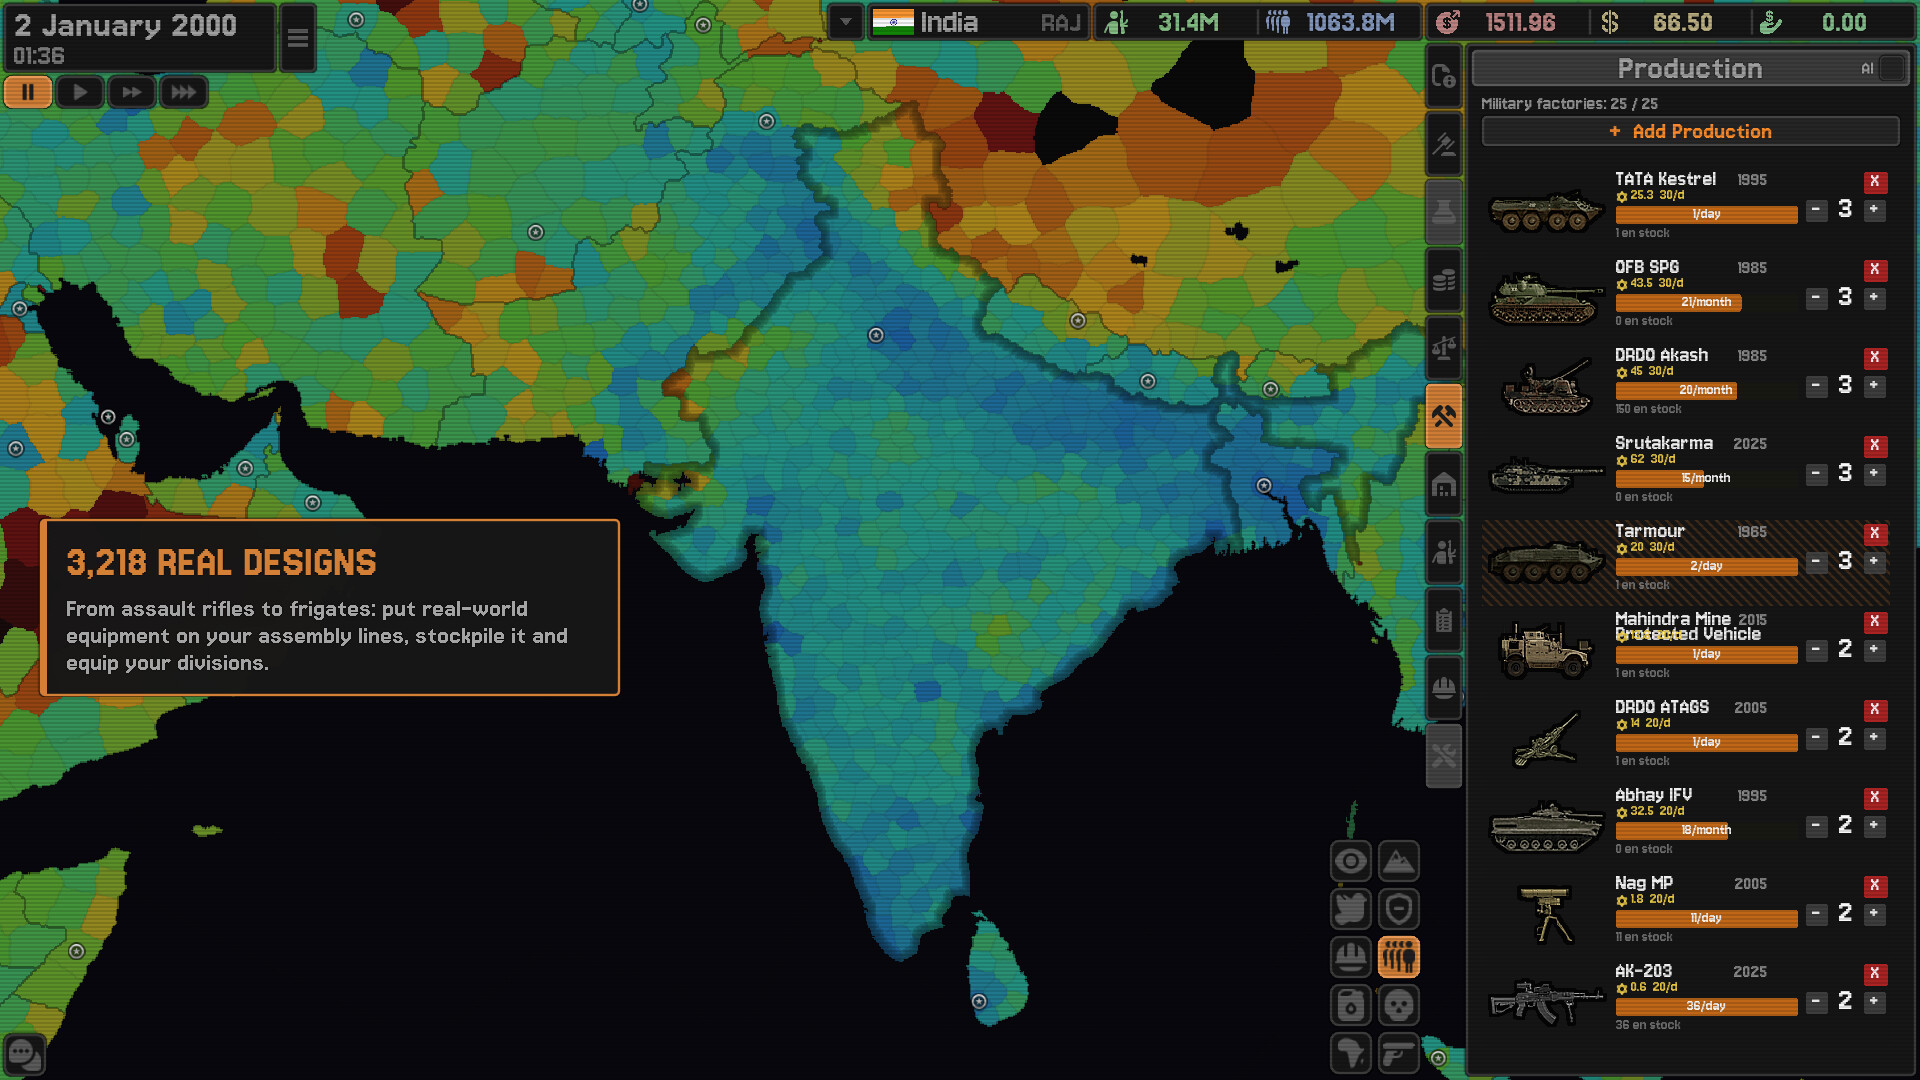Remove Mahindra Mine Protected Vehicle line
The width and height of the screenshot is (1920, 1080).
coord(1875,621)
